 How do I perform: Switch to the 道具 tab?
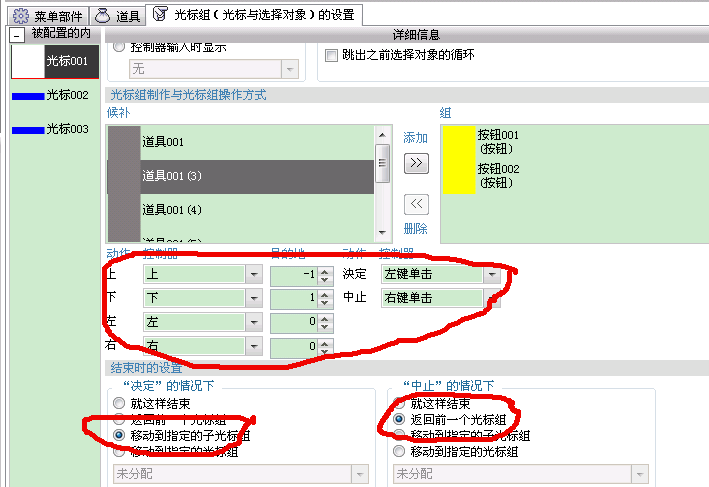click(x=118, y=16)
